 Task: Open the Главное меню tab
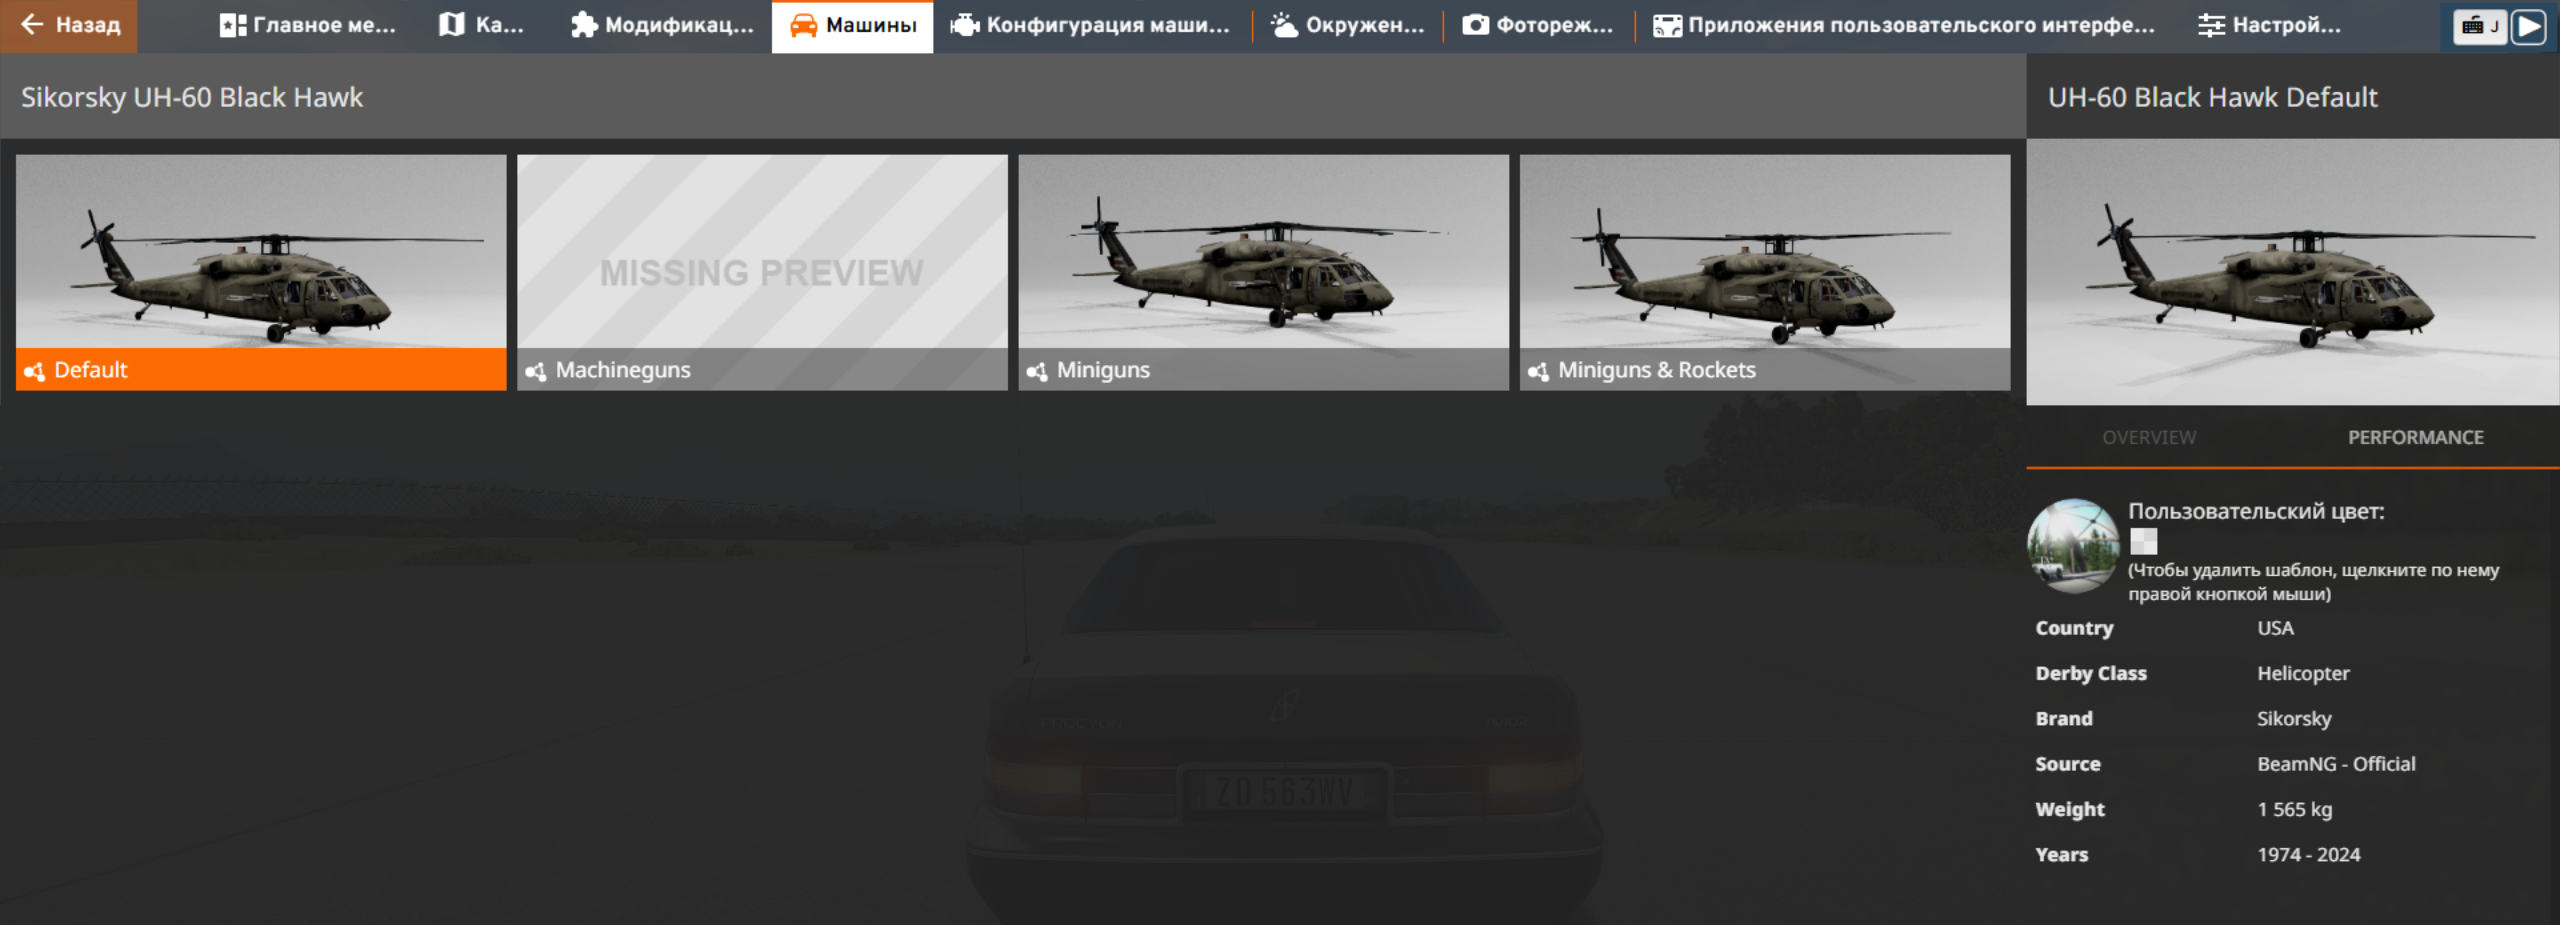(307, 25)
